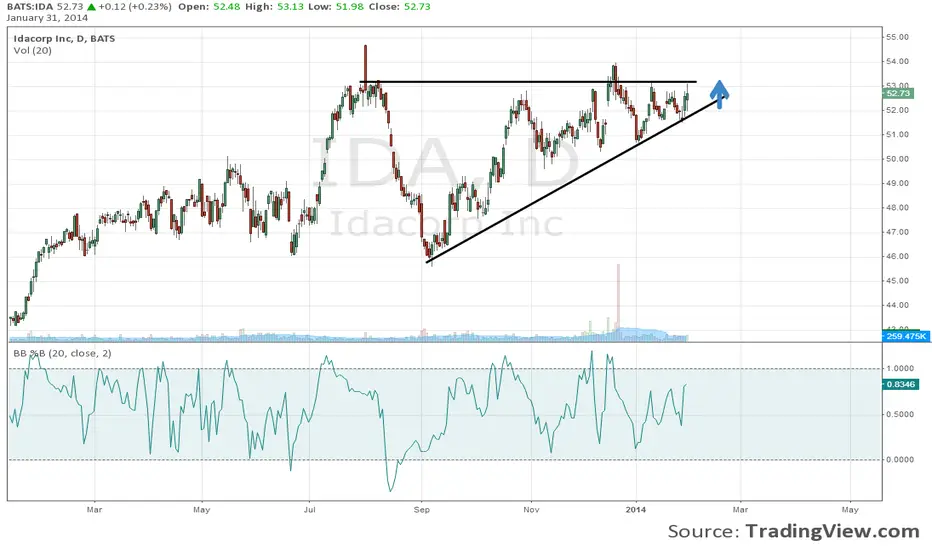
Task: Click the 46.00 price axis label
Action: click(x=898, y=256)
